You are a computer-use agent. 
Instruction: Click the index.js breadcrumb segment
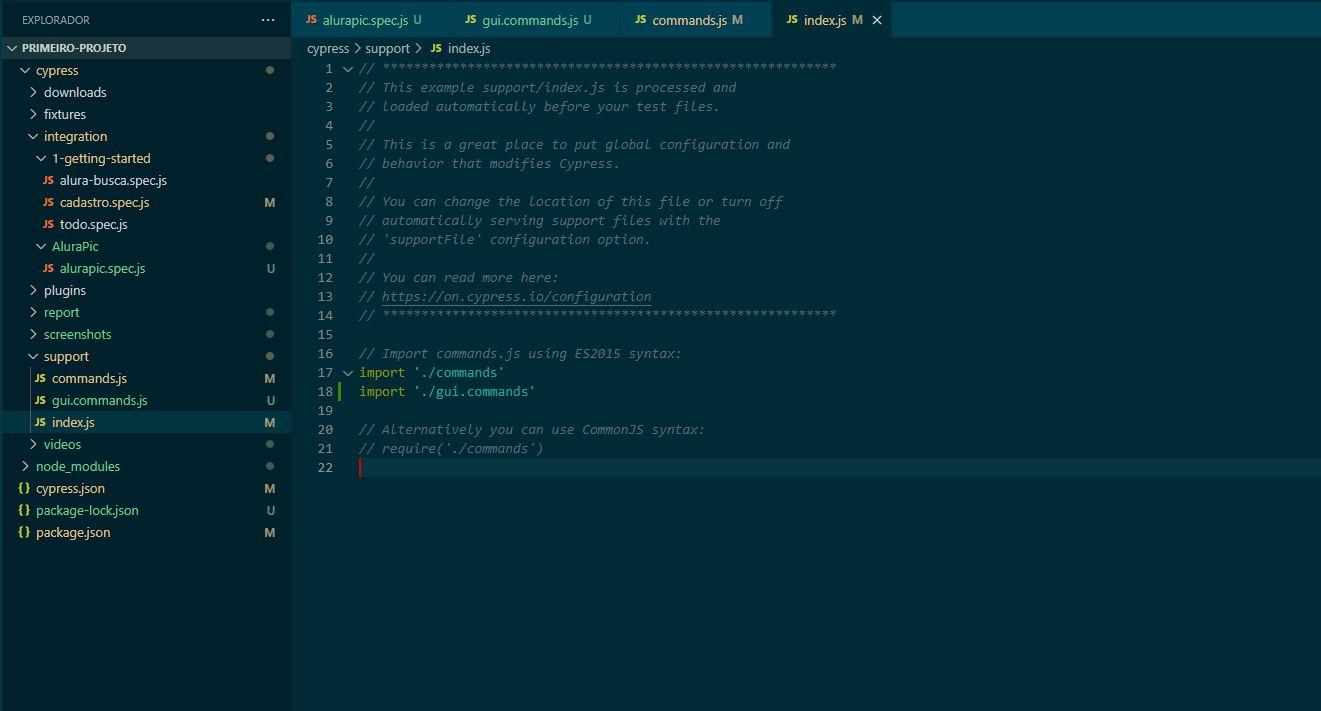[x=469, y=48]
